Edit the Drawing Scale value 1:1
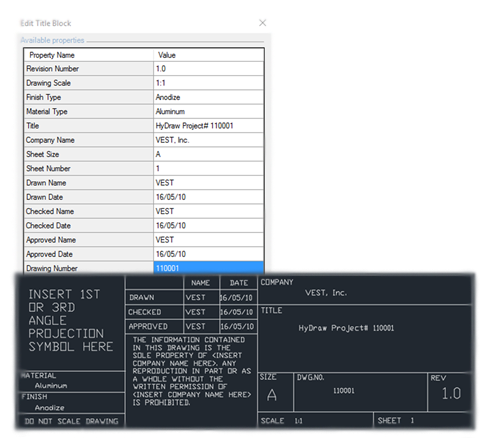 pyautogui.click(x=209, y=83)
